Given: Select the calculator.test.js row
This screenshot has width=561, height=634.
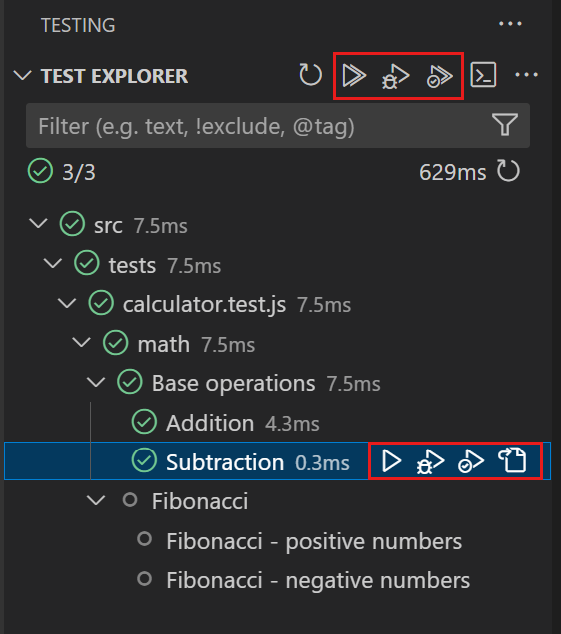Looking at the screenshot, I should coord(277,304).
